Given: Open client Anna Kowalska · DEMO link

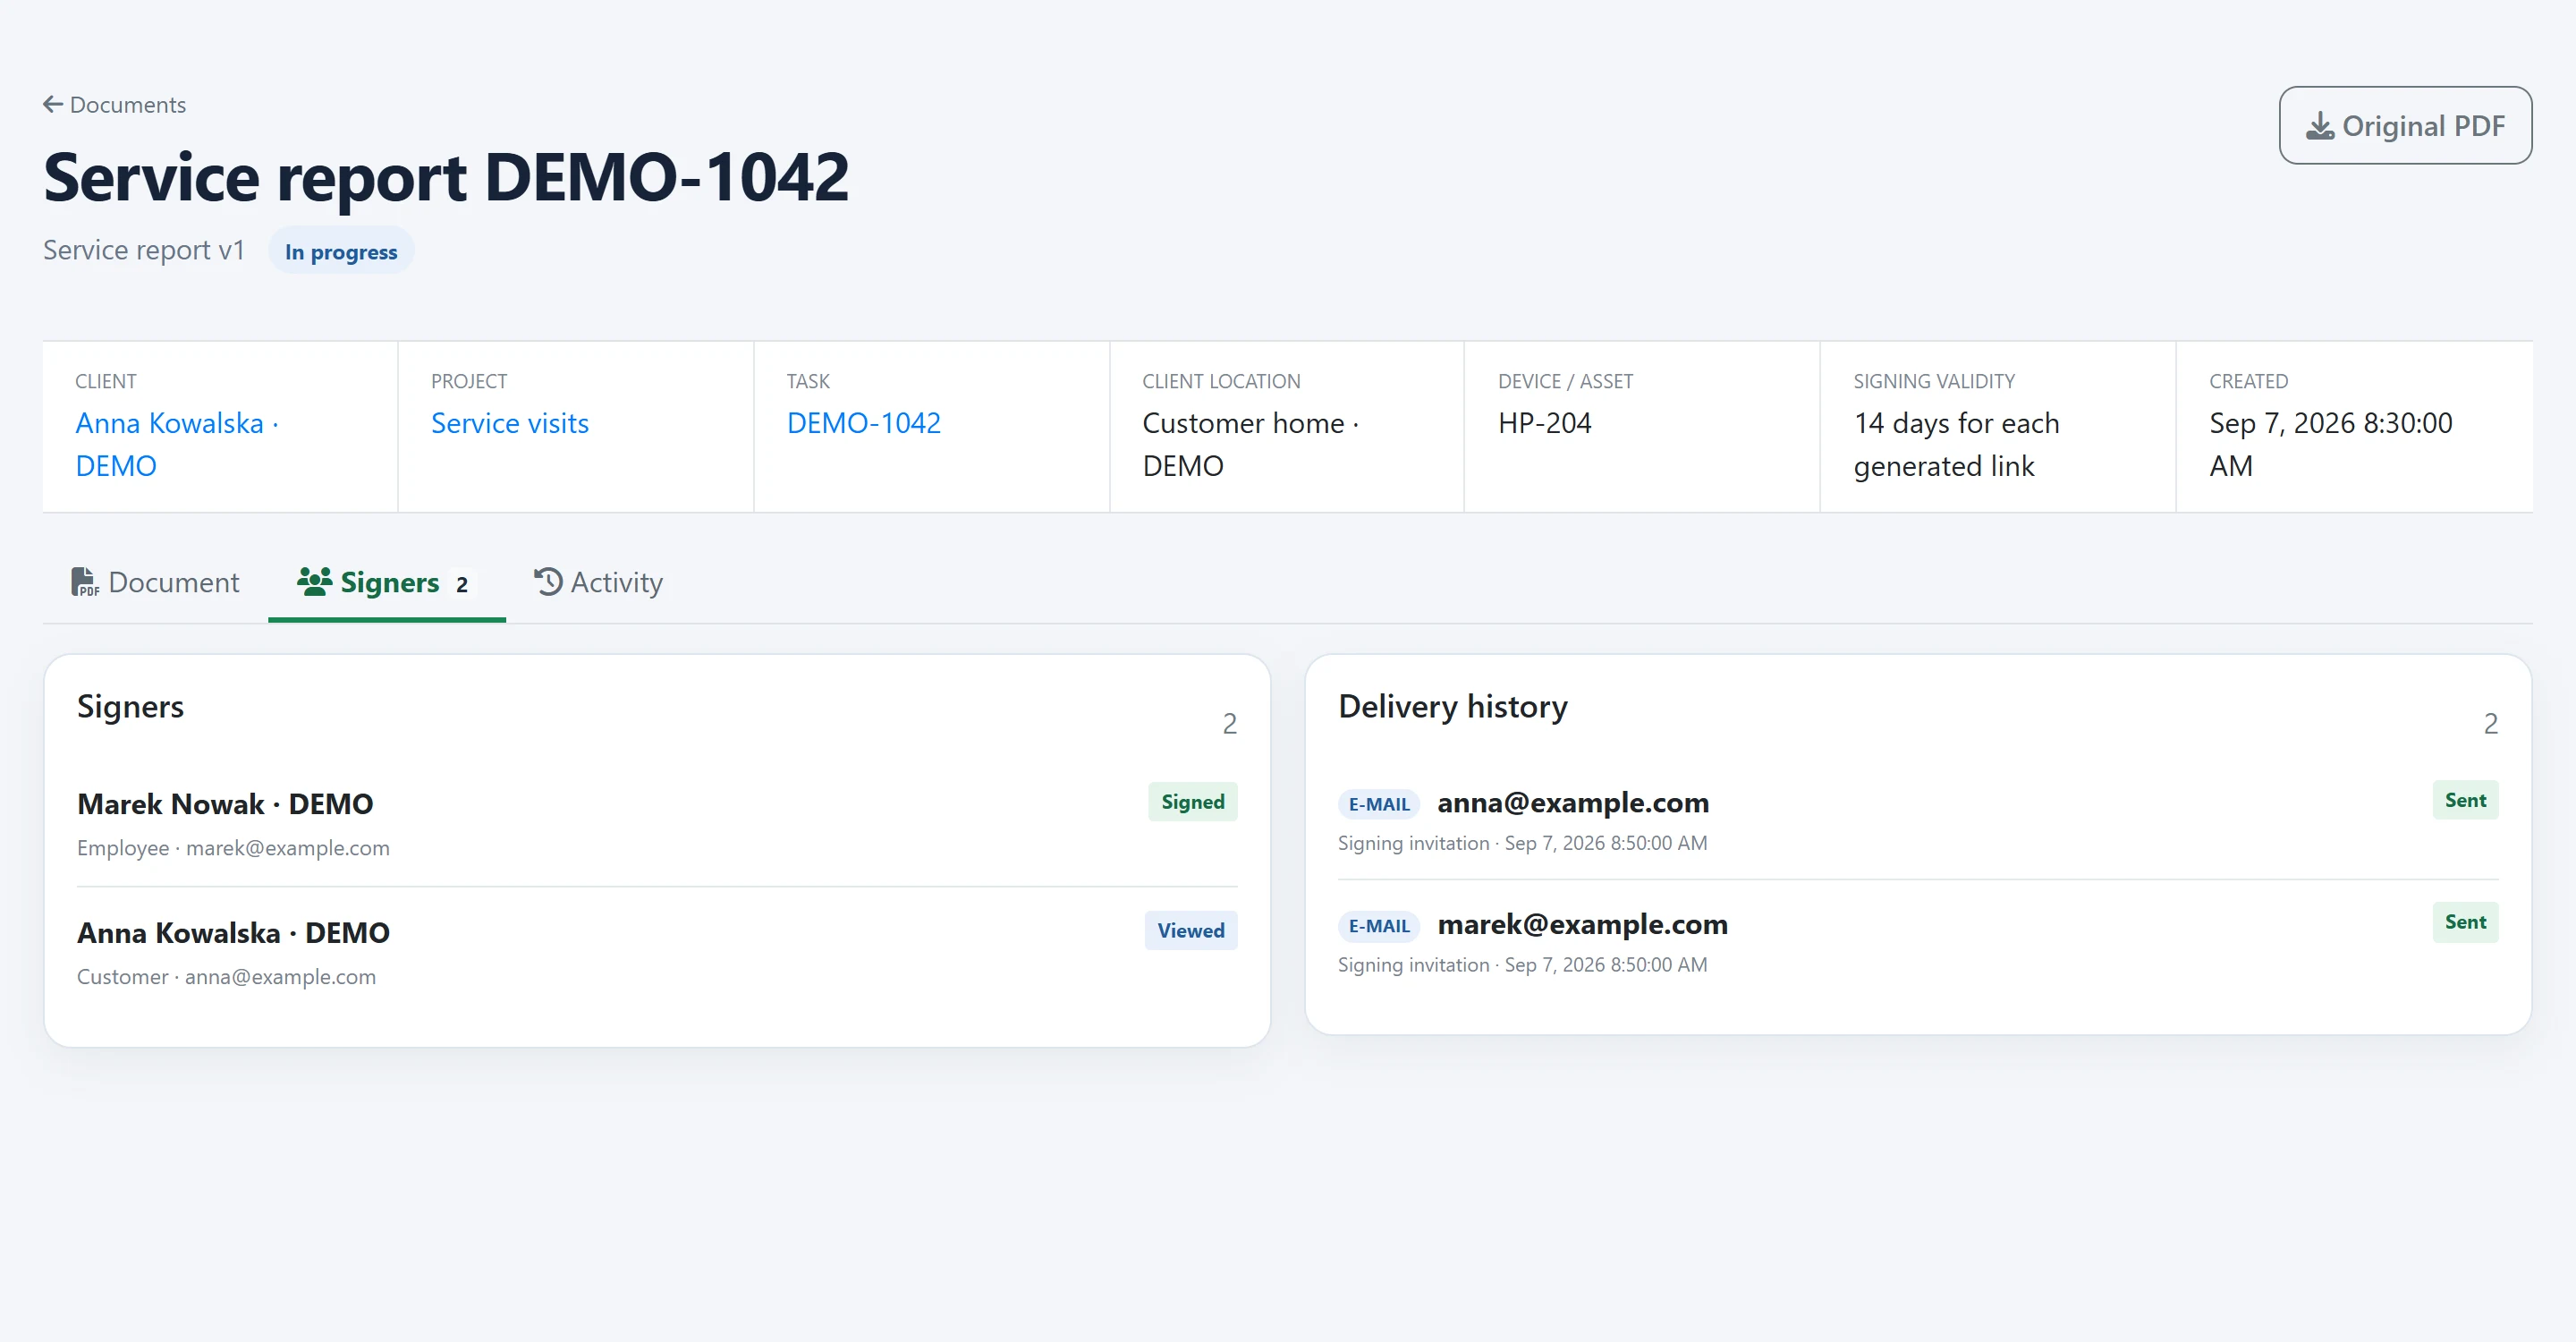Looking at the screenshot, I should point(177,444).
